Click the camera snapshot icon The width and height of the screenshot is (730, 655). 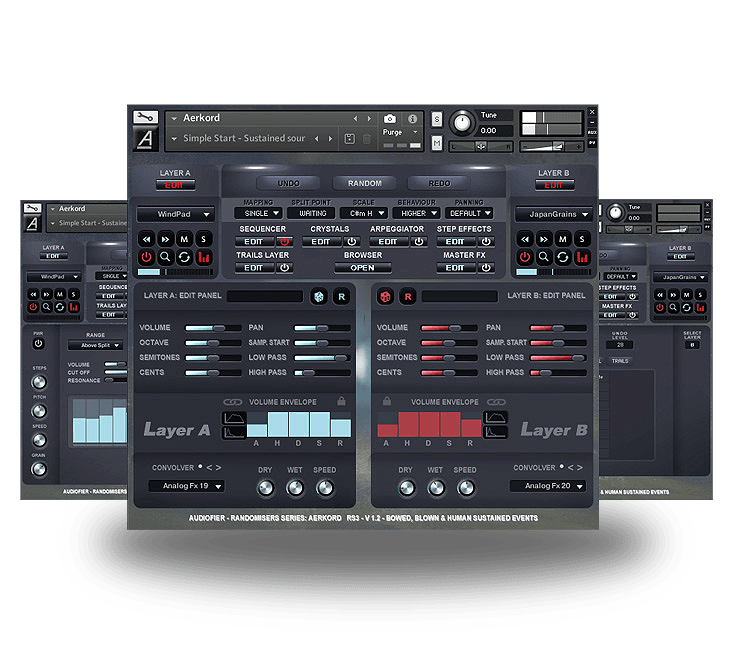tap(390, 119)
